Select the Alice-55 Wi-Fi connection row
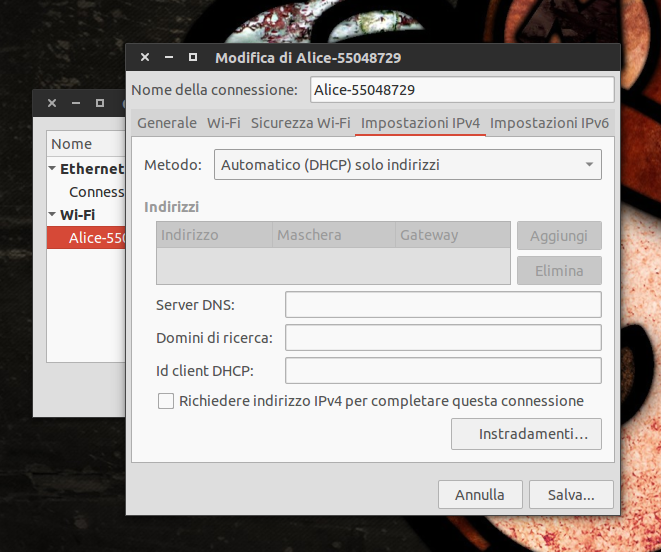This screenshot has width=661, height=552. 86,238
